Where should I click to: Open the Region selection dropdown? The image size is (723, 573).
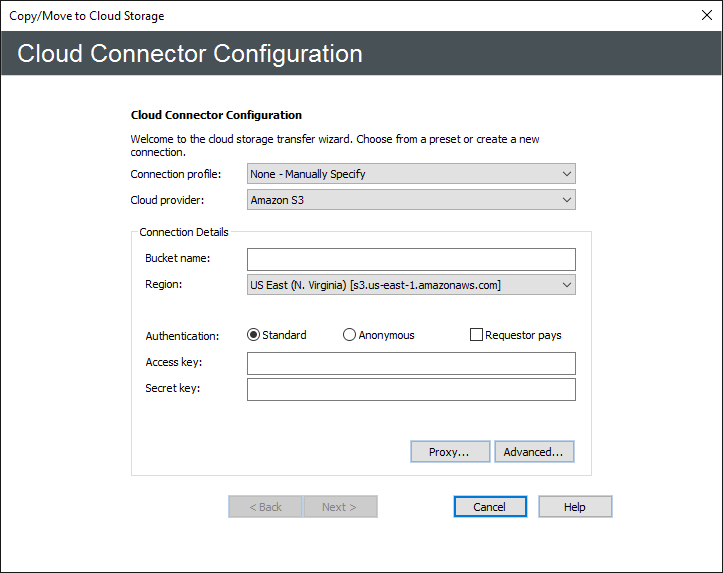pos(411,285)
